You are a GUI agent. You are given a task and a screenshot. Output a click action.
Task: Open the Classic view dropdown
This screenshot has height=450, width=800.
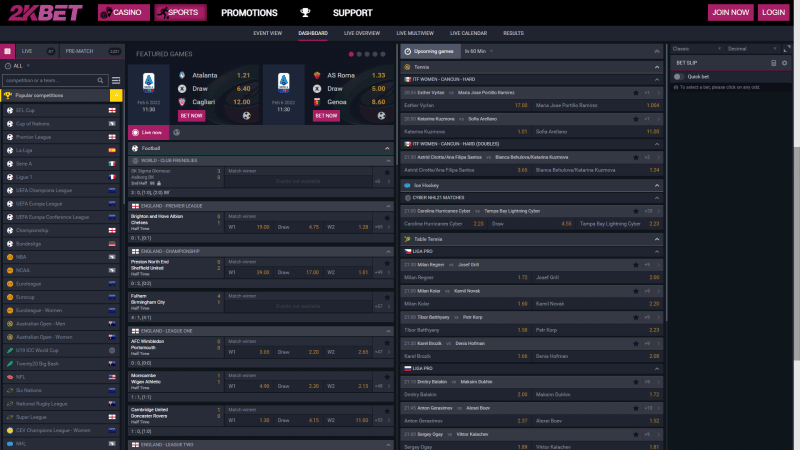(x=696, y=49)
